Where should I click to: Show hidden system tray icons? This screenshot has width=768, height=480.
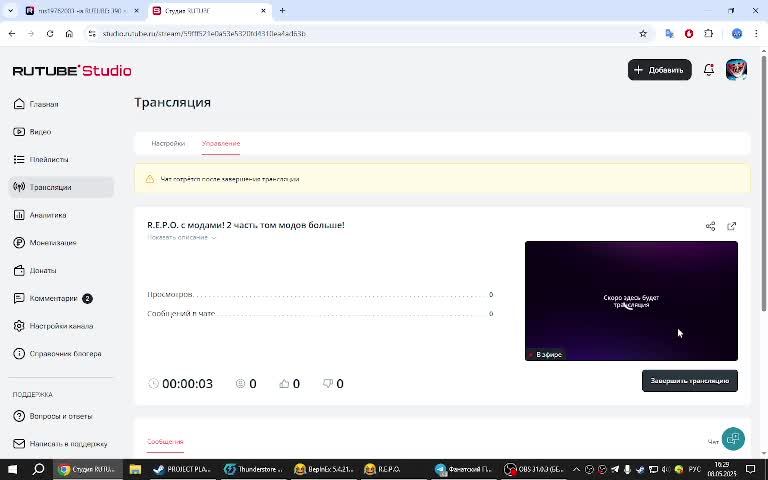pos(576,469)
